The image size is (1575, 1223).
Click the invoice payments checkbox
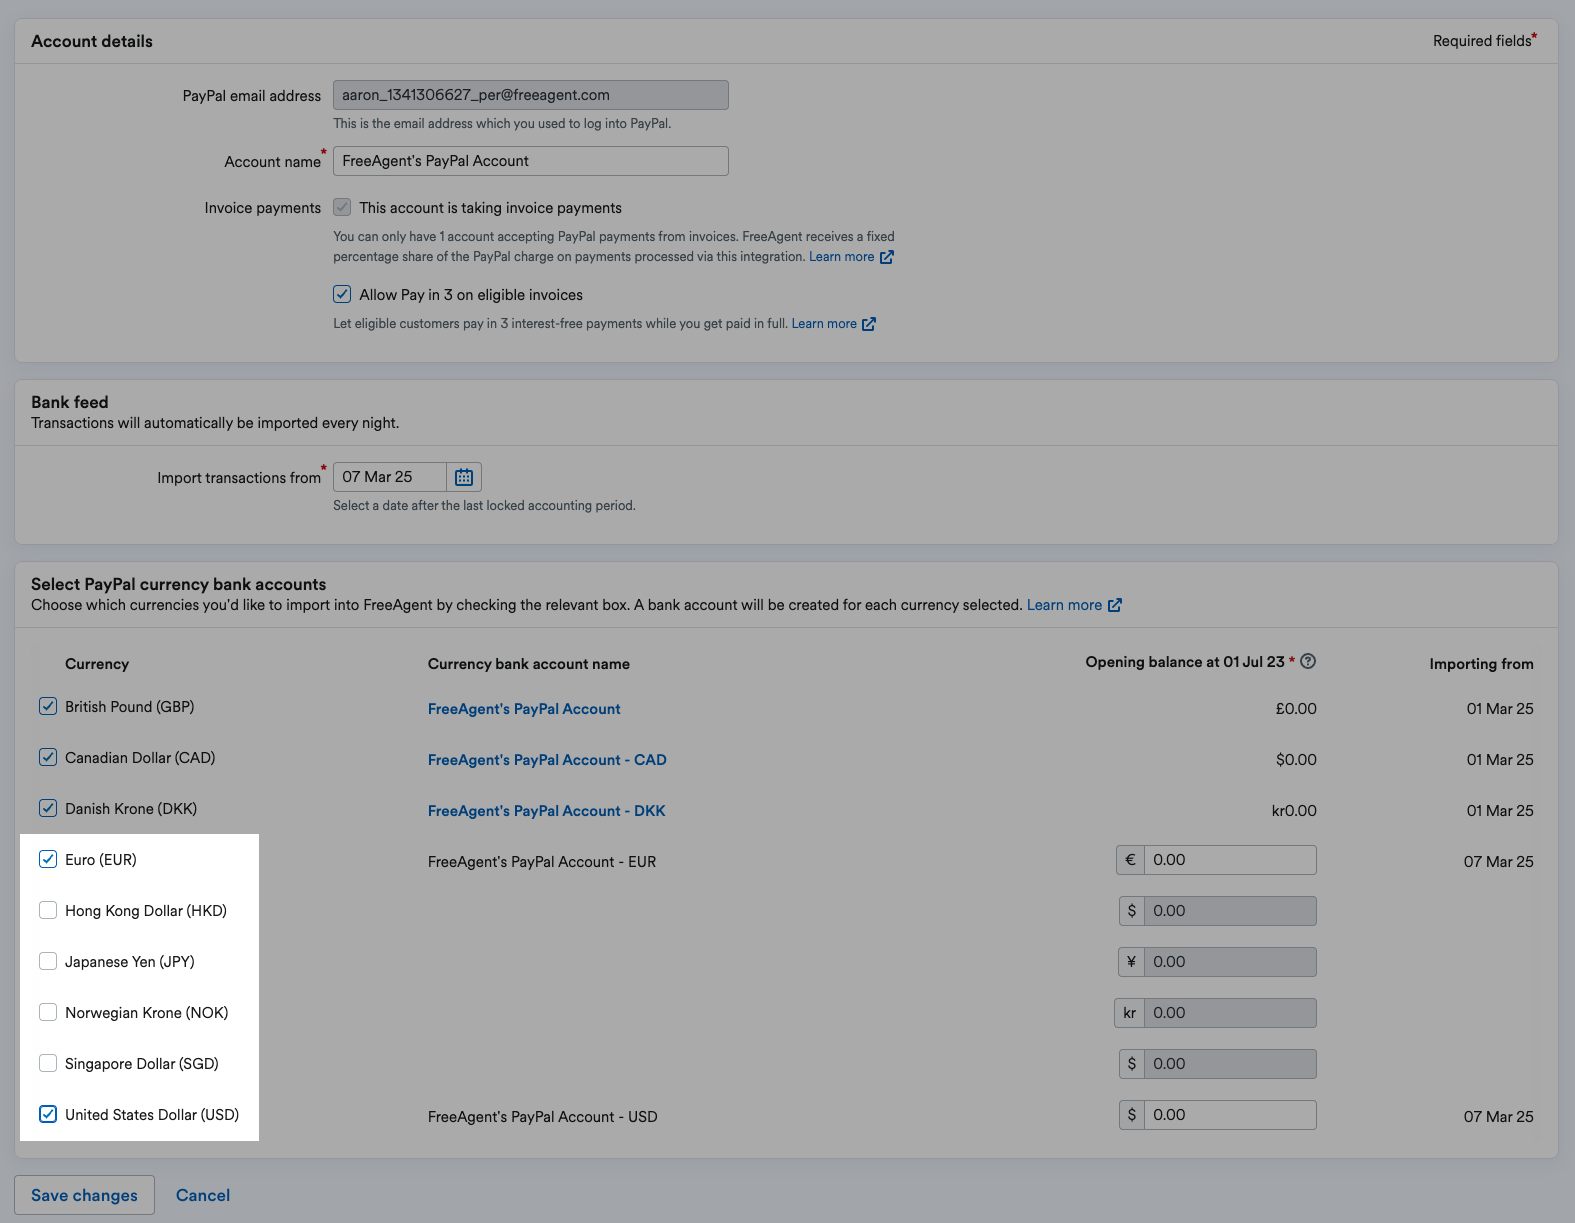click(x=342, y=207)
